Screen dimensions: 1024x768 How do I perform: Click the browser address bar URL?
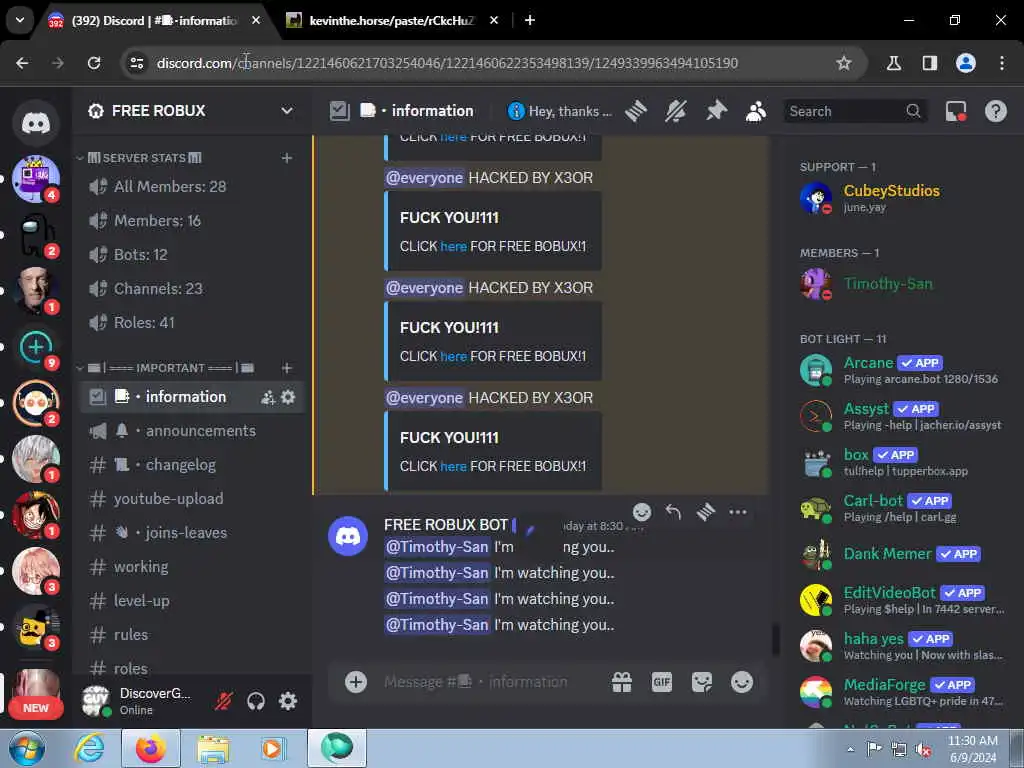pyautogui.click(x=447, y=63)
